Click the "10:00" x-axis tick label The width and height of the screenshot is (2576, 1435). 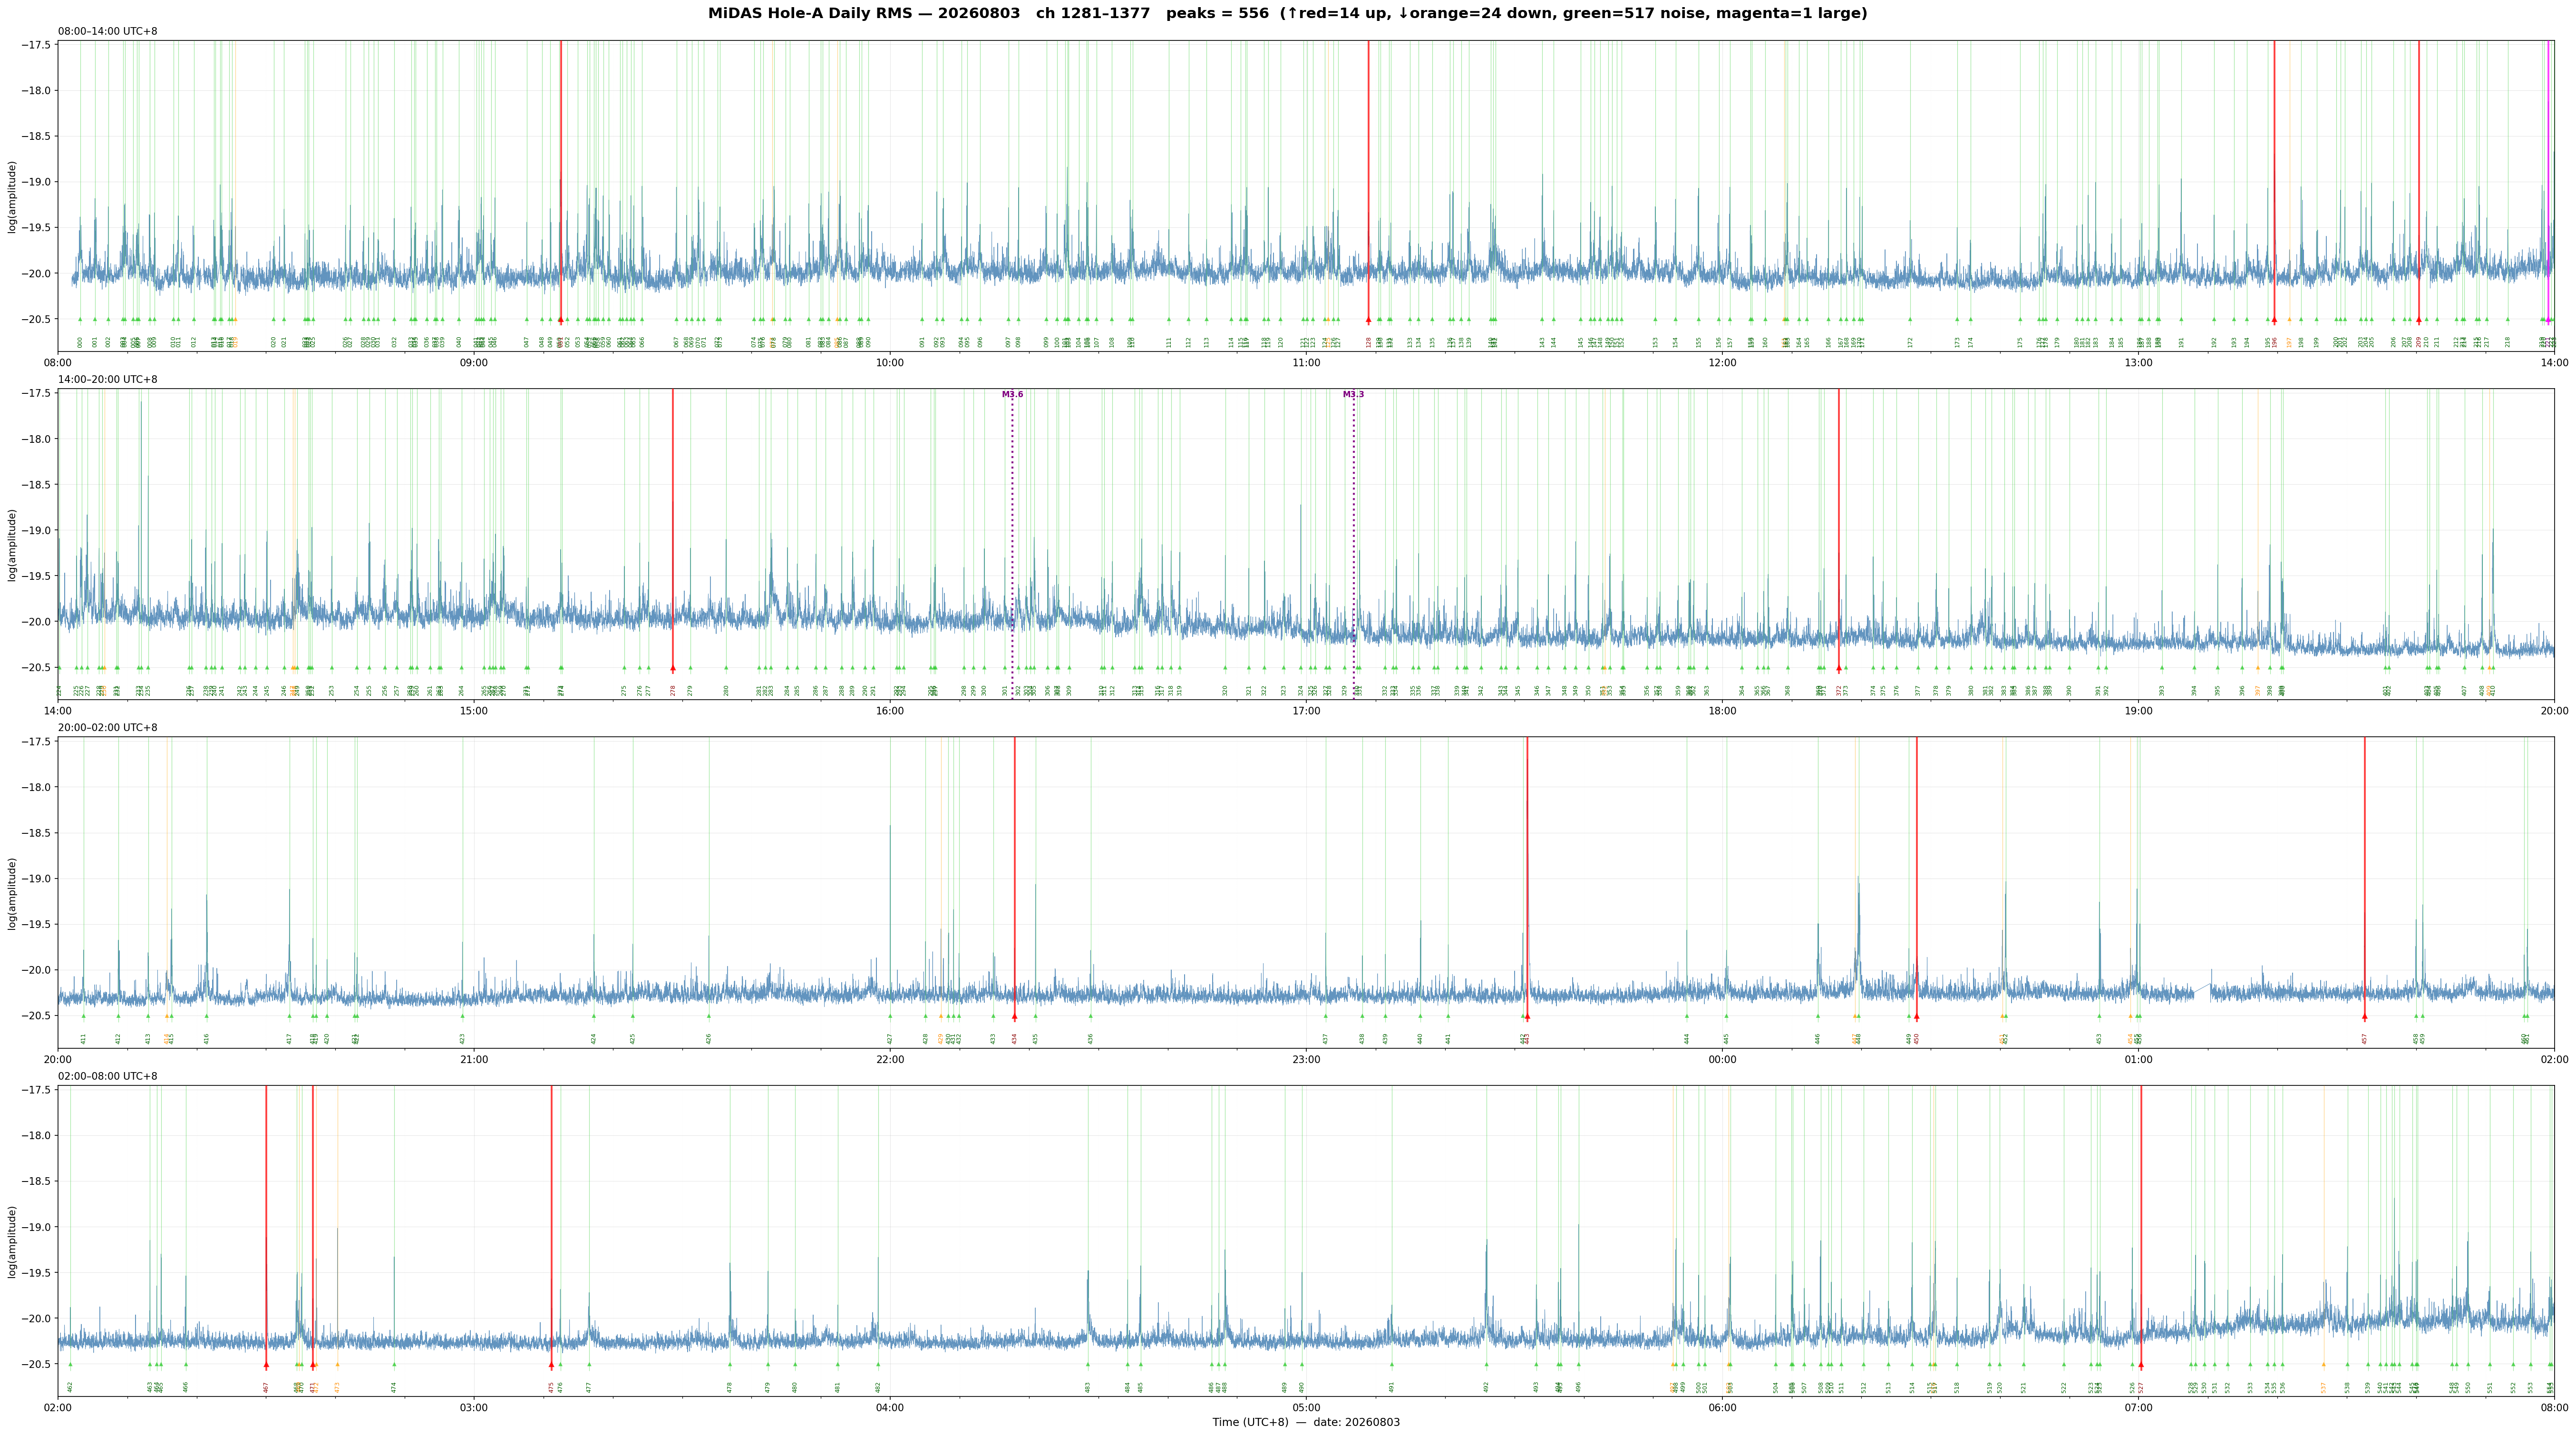pyautogui.click(x=890, y=363)
